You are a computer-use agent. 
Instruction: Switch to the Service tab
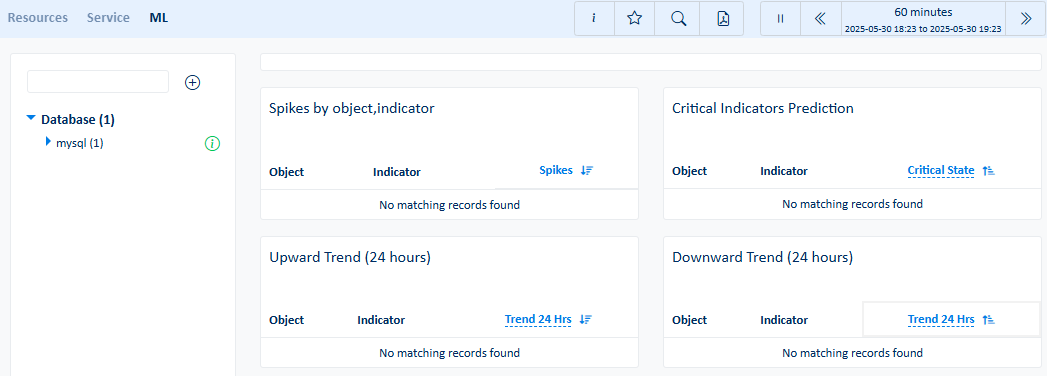pyautogui.click(x=108, y=18)
